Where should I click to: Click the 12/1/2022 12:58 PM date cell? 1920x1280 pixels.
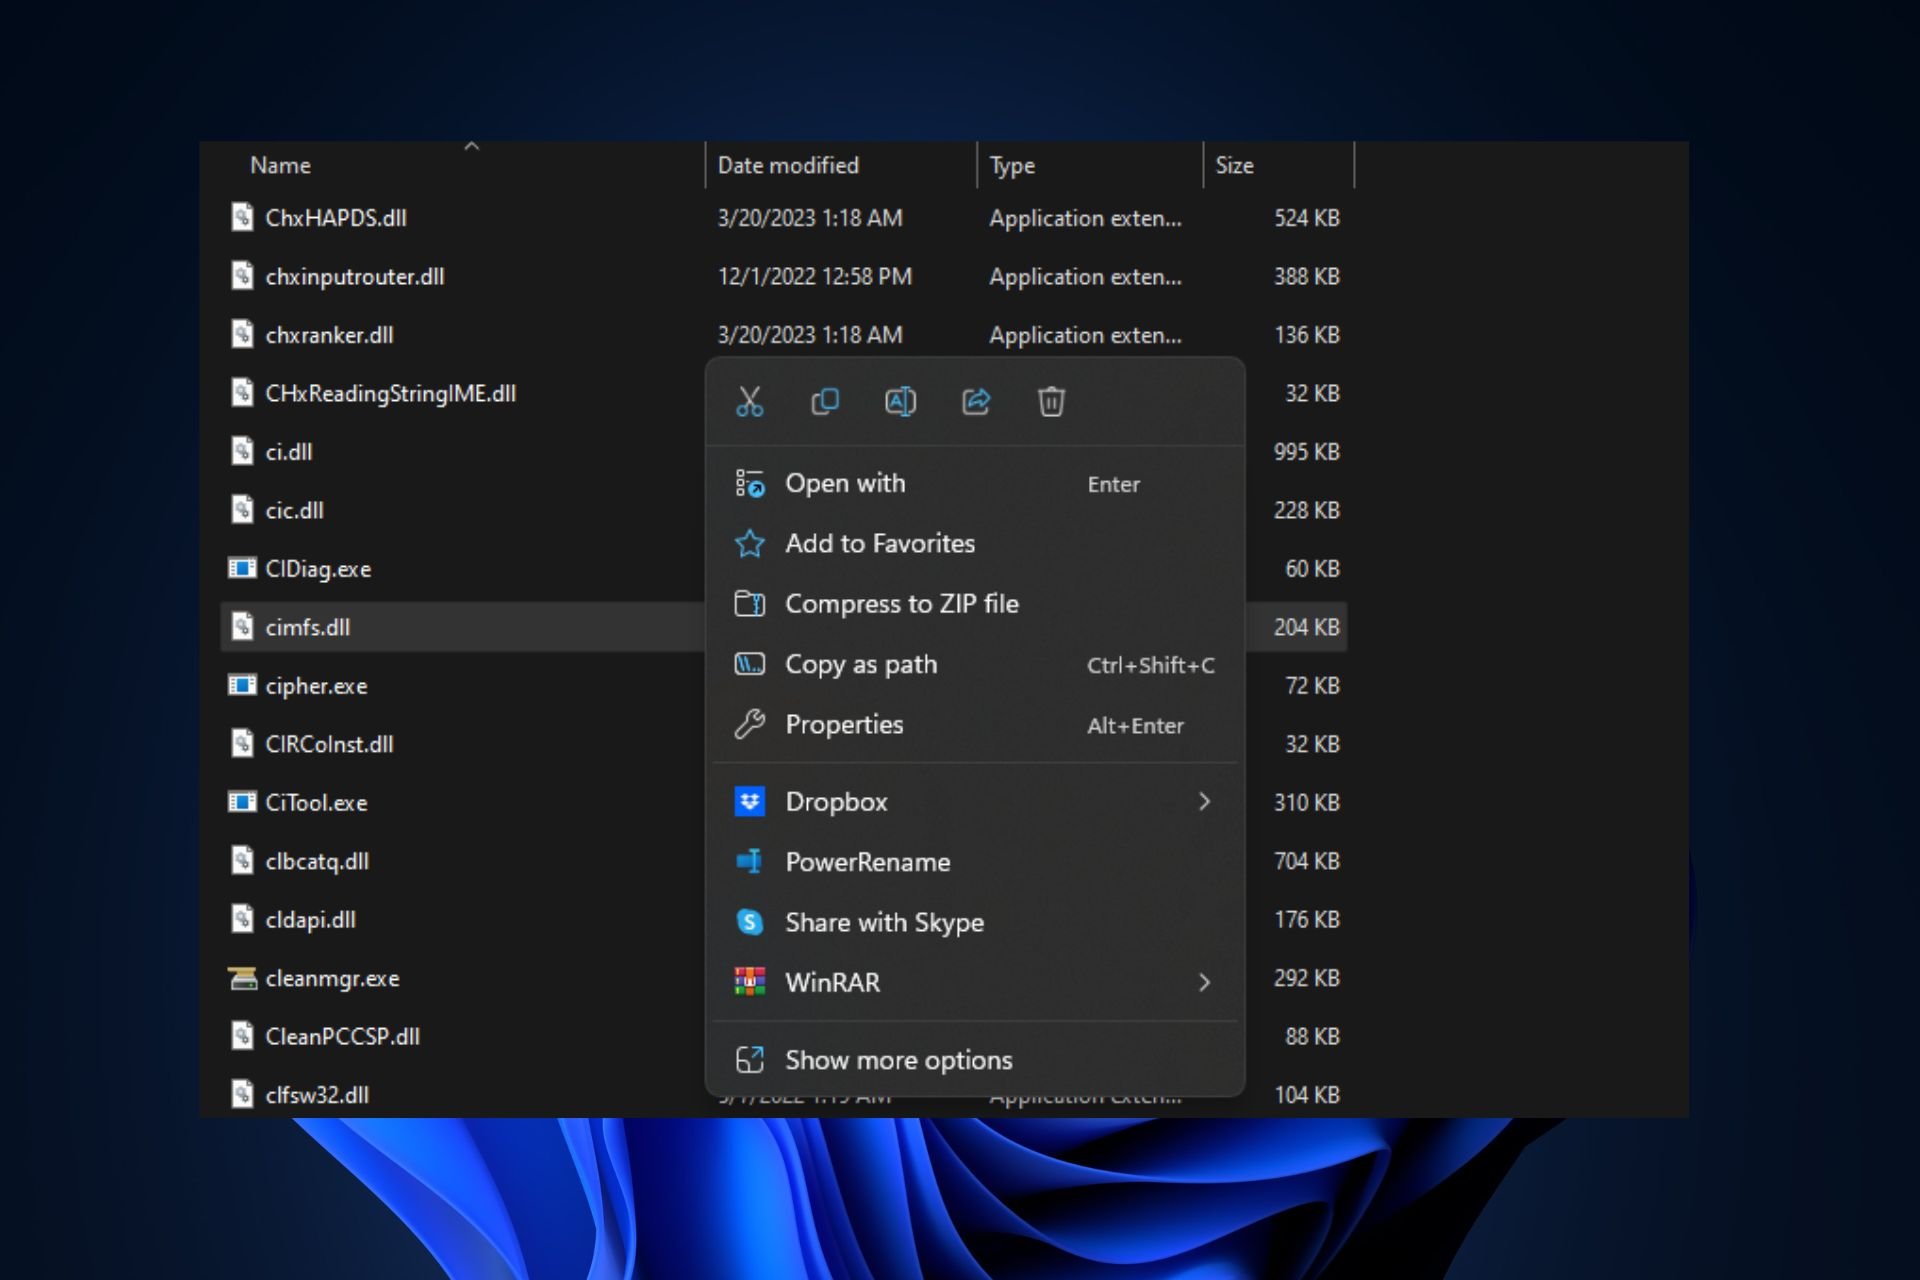814,277
